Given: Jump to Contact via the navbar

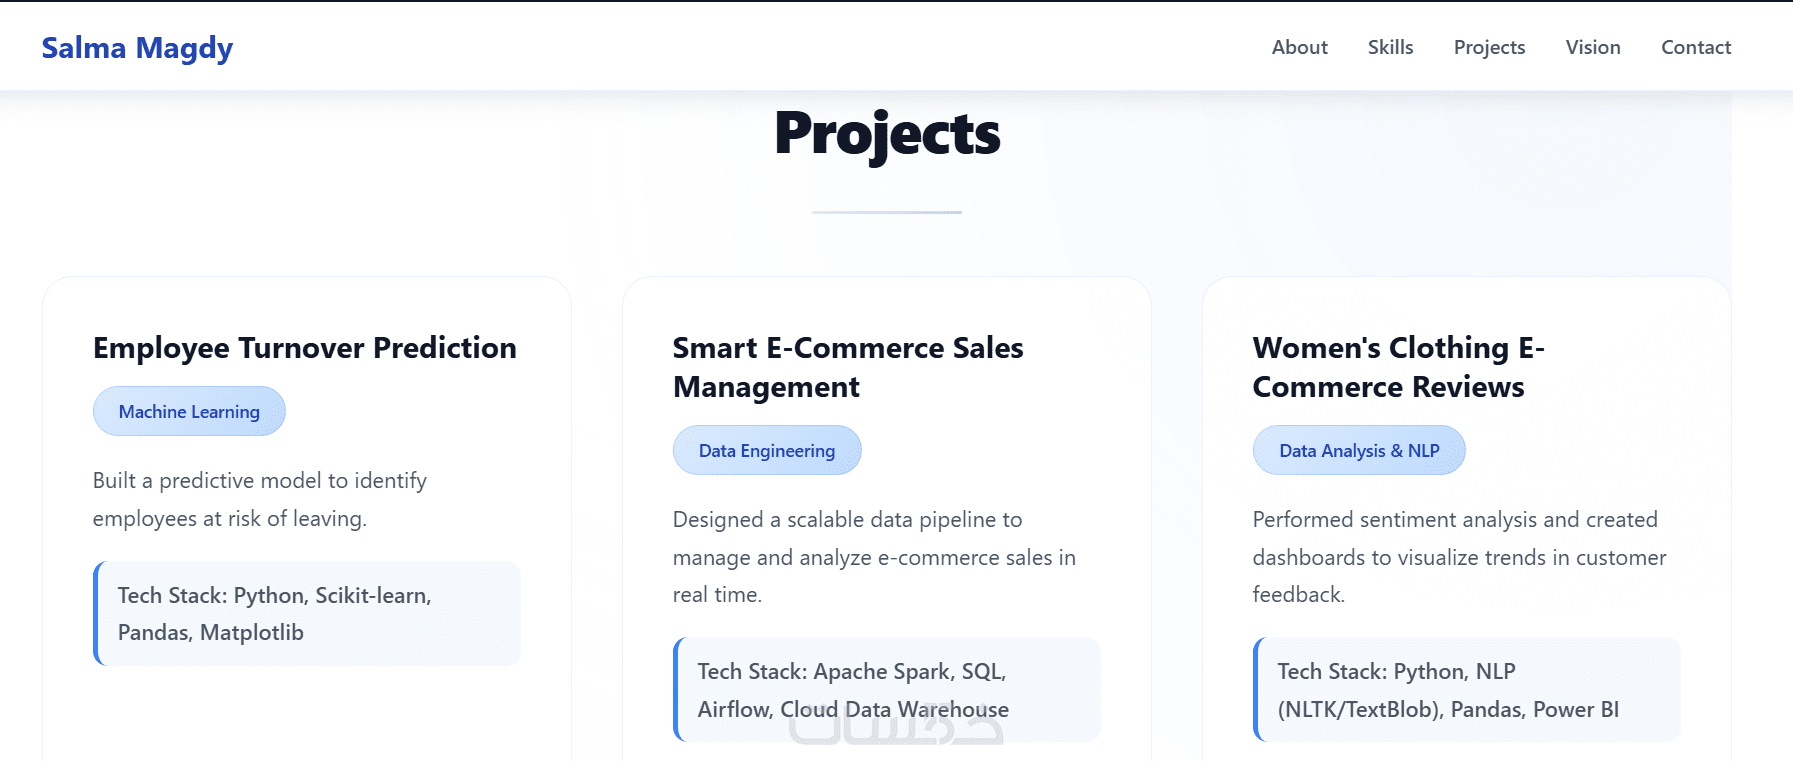Looking at the screenshot, I should click(x=1695, y=47).
